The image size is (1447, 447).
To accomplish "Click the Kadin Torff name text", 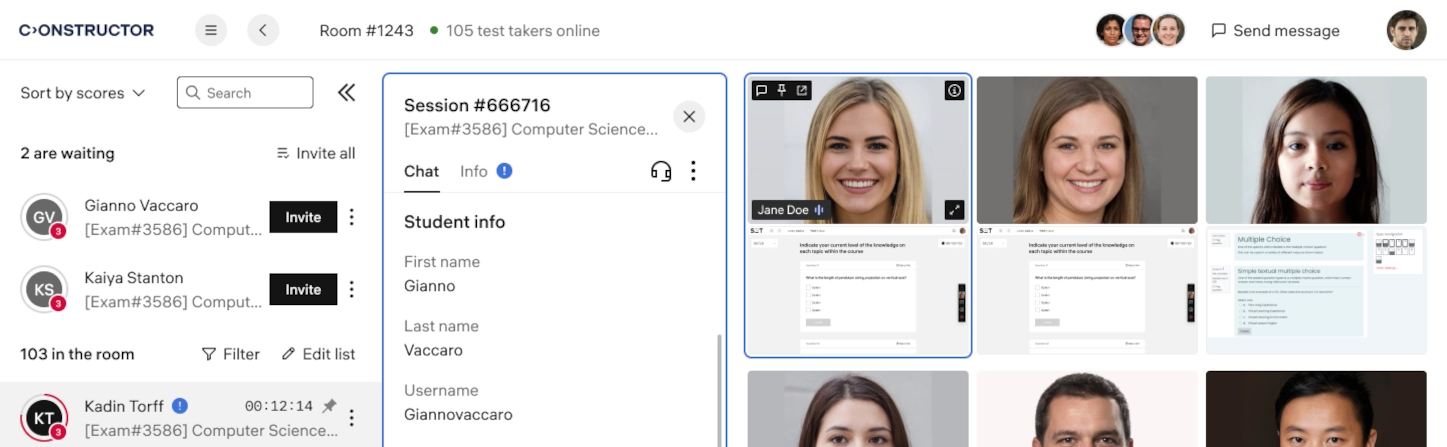I will pyautogui.click(x=124, y=406).
